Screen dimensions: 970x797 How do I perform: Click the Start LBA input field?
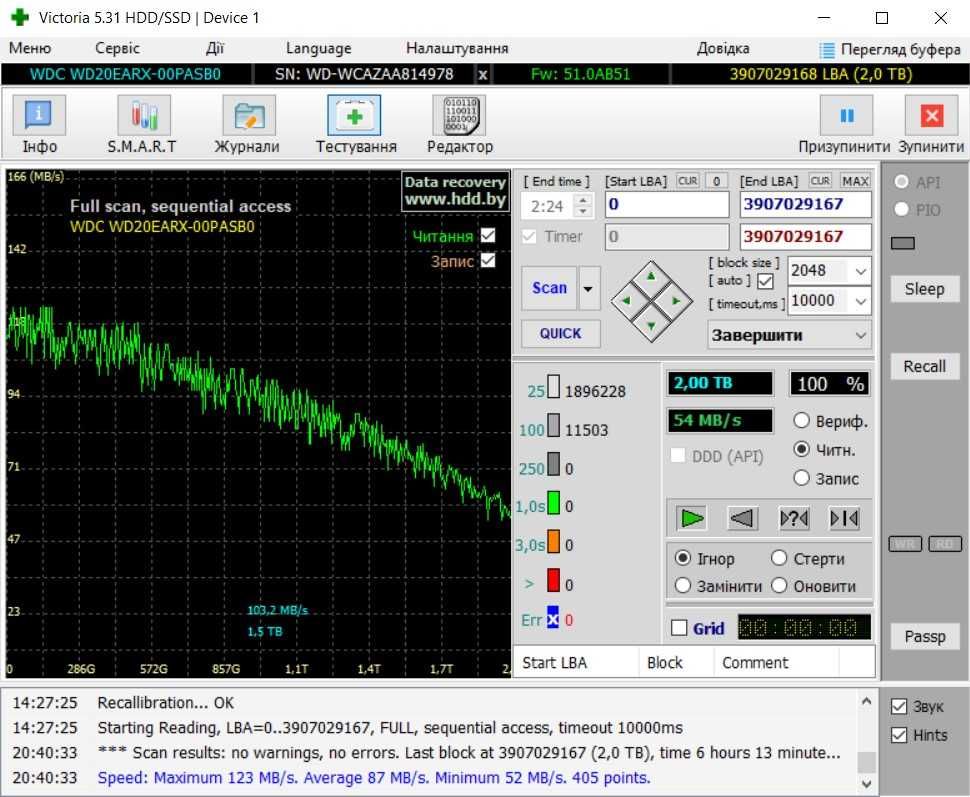pyautogui.click(x=667, y=204)
